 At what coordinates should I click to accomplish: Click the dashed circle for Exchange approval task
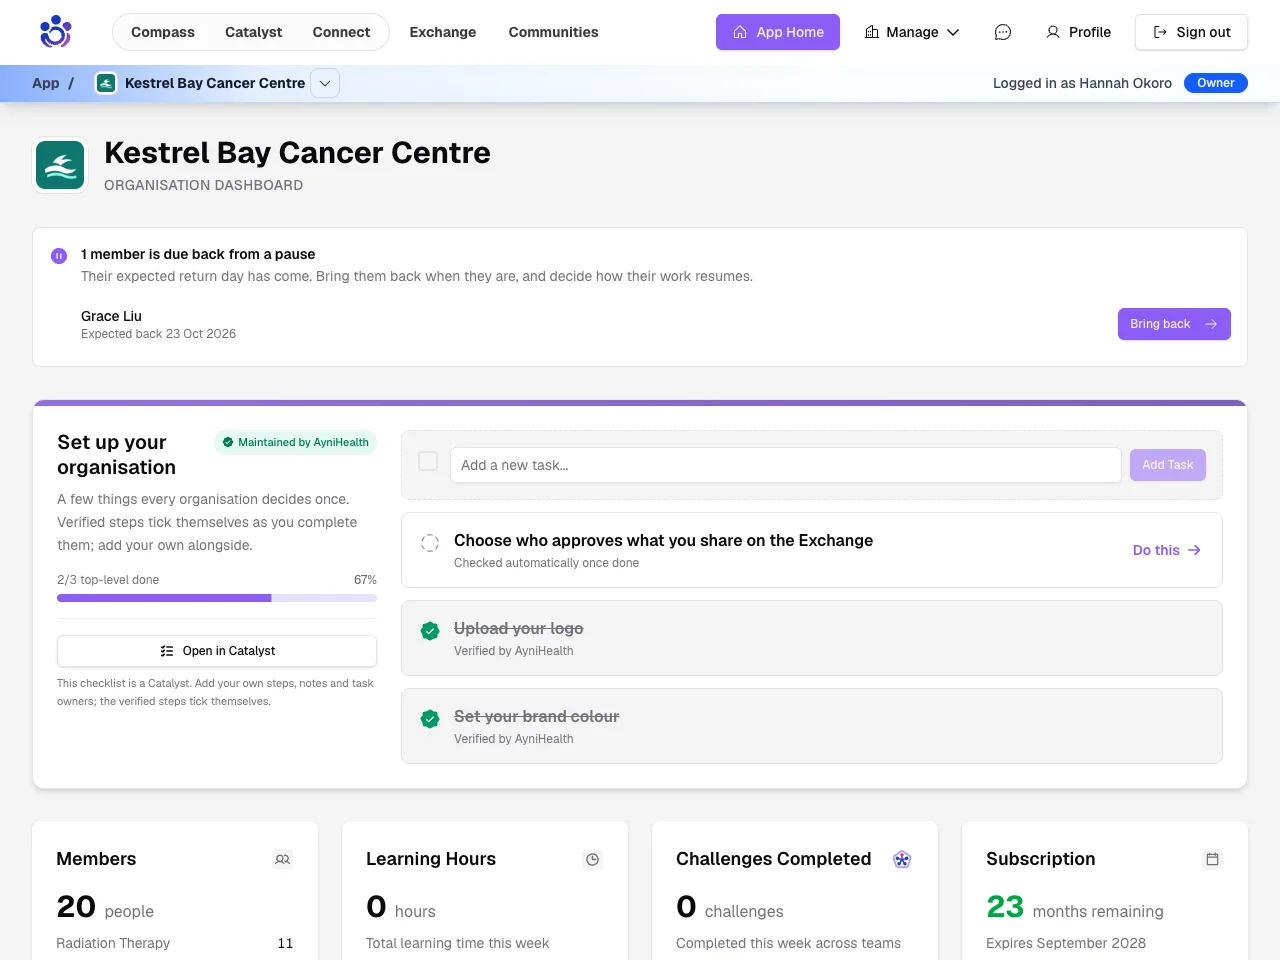coord(430,543)
